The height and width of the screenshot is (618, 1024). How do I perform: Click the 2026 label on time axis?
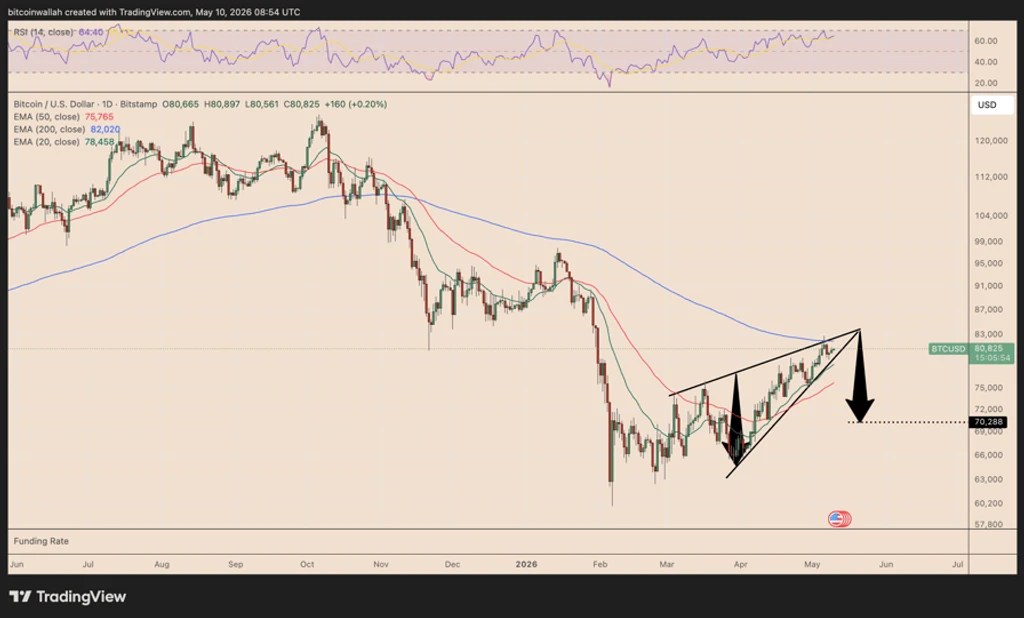tap(526, 564)
